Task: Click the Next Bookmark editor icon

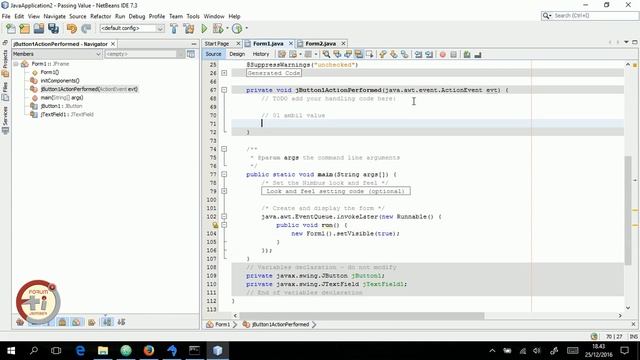Action: pyautogui.click(x=393, y=54)
